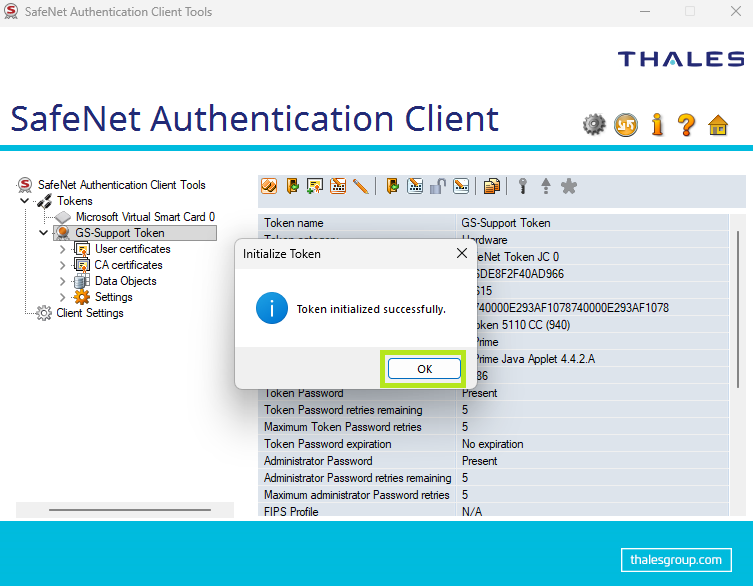Image resolution: width=753 pixels, height=586 pixels.
Task: Click Change Token Password icon with orange border
Action: click(x=338, y=186)
